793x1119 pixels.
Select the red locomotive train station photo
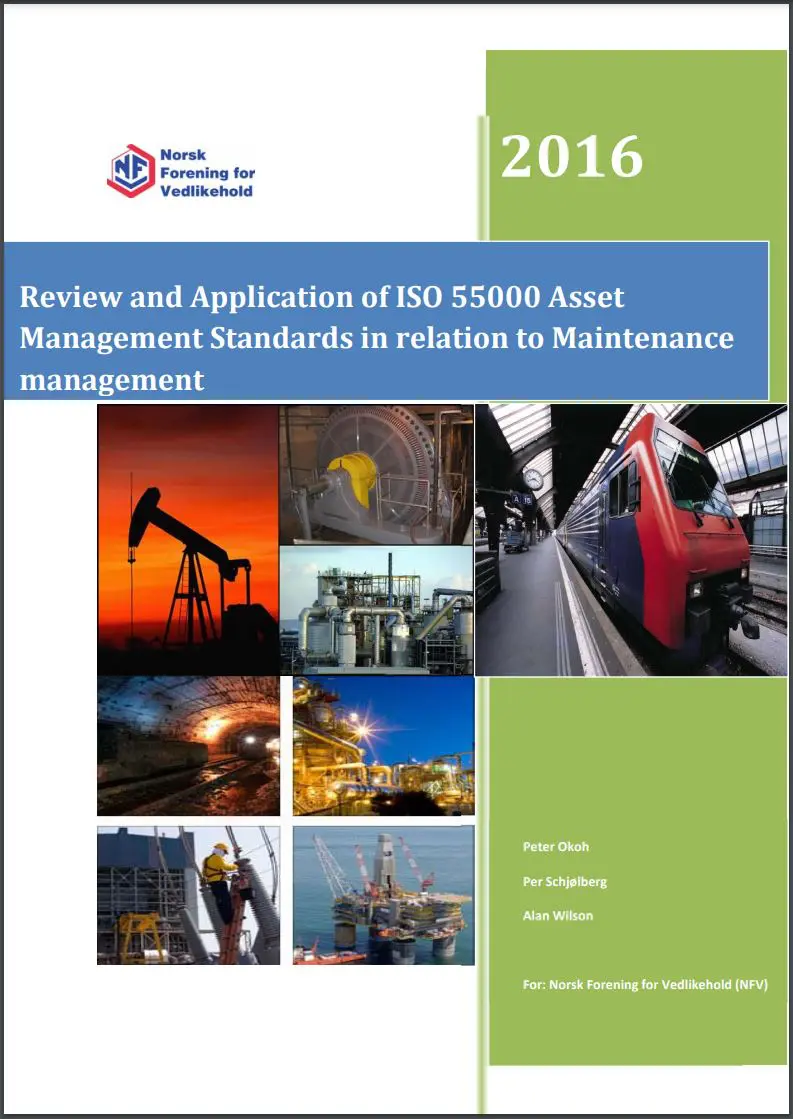pos(631,540)
